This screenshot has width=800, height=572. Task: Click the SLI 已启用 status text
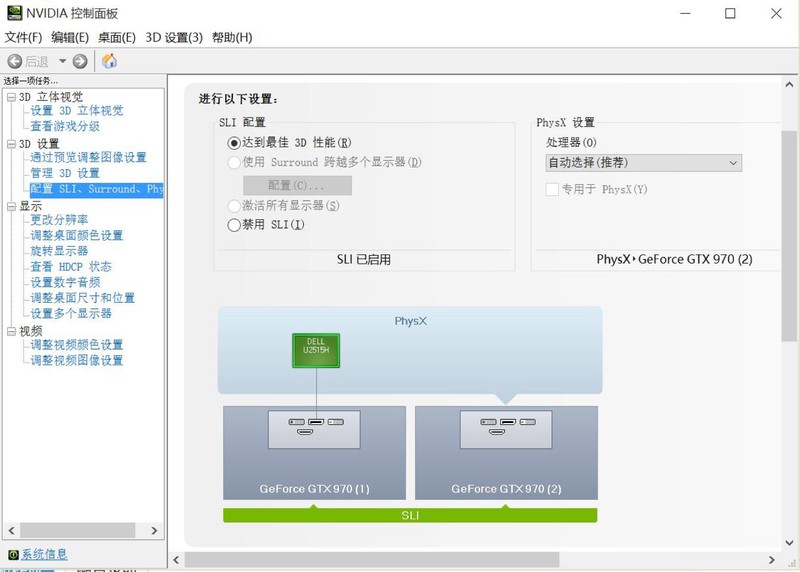[364, 260]
